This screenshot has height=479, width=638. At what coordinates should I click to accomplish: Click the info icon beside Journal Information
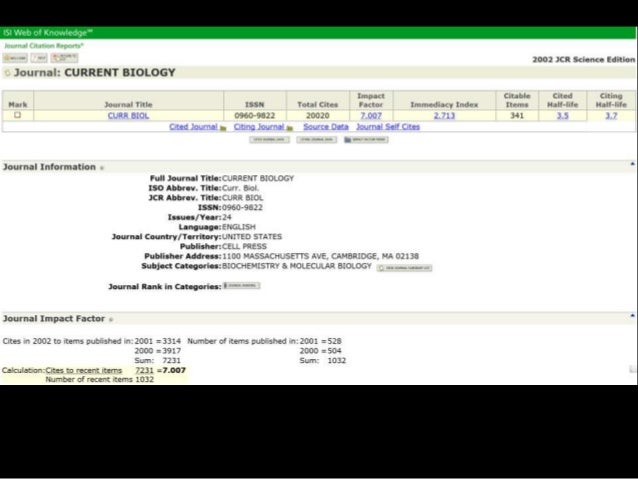[x=102, y=168]
